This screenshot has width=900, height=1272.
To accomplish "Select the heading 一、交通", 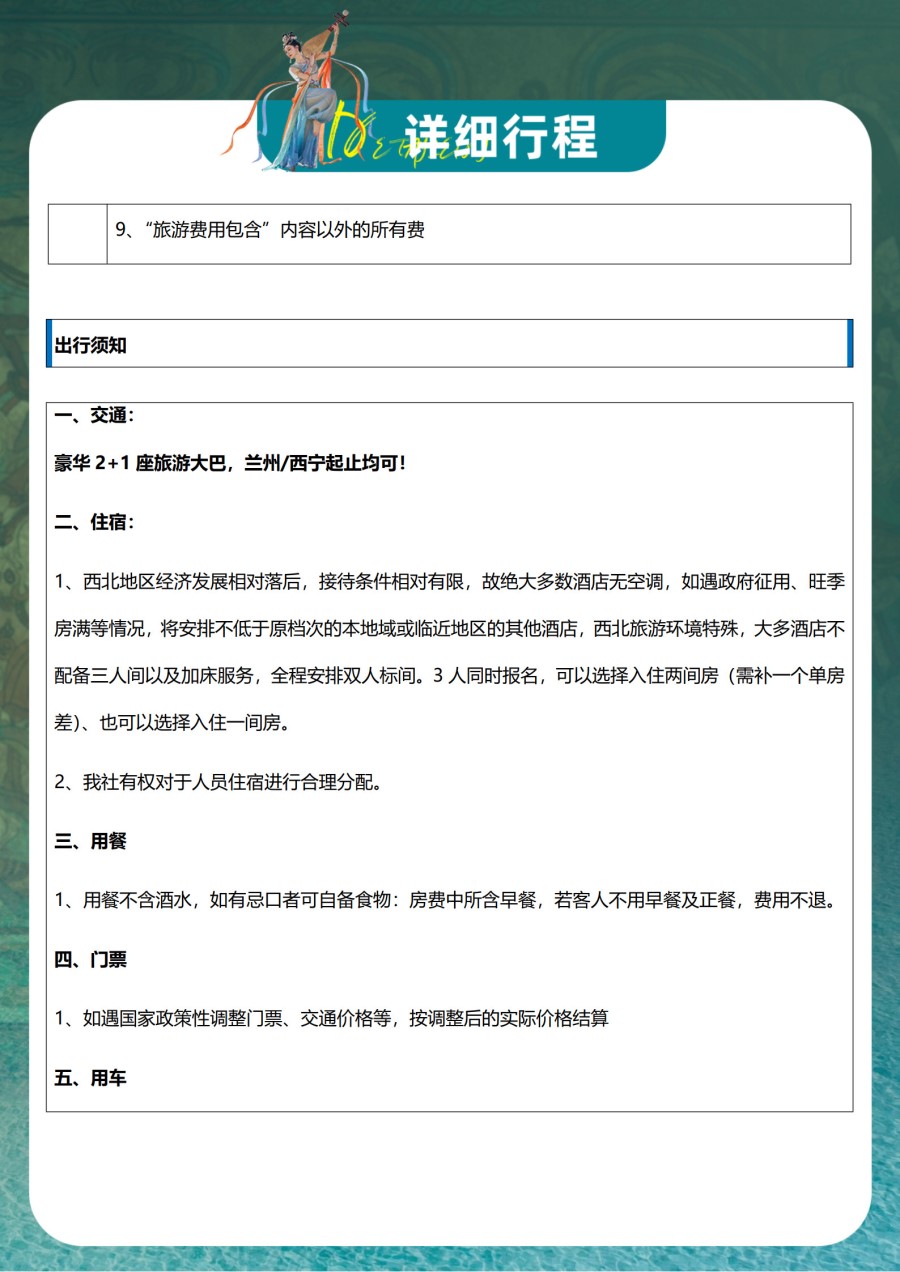I will [95, 415].
